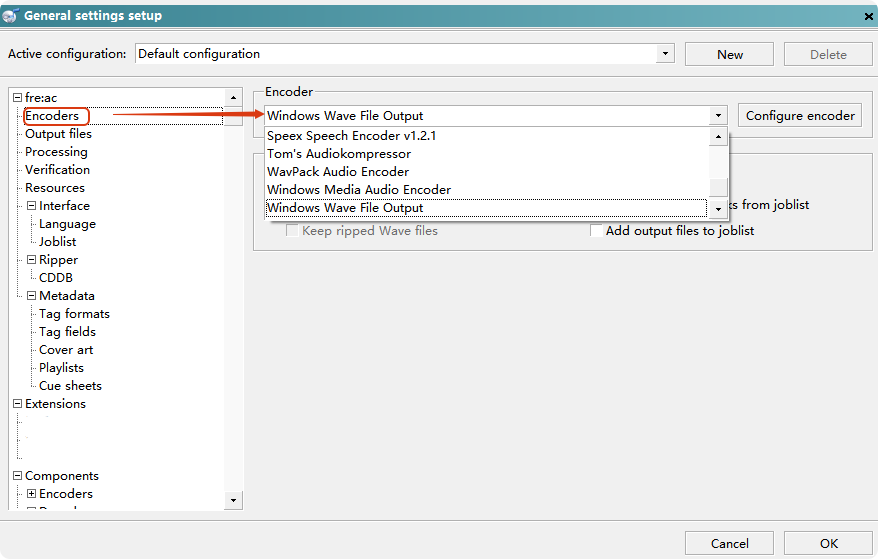Click the Configure encoder button
This screenshot has width=878, height=559.
coord(800,115)
